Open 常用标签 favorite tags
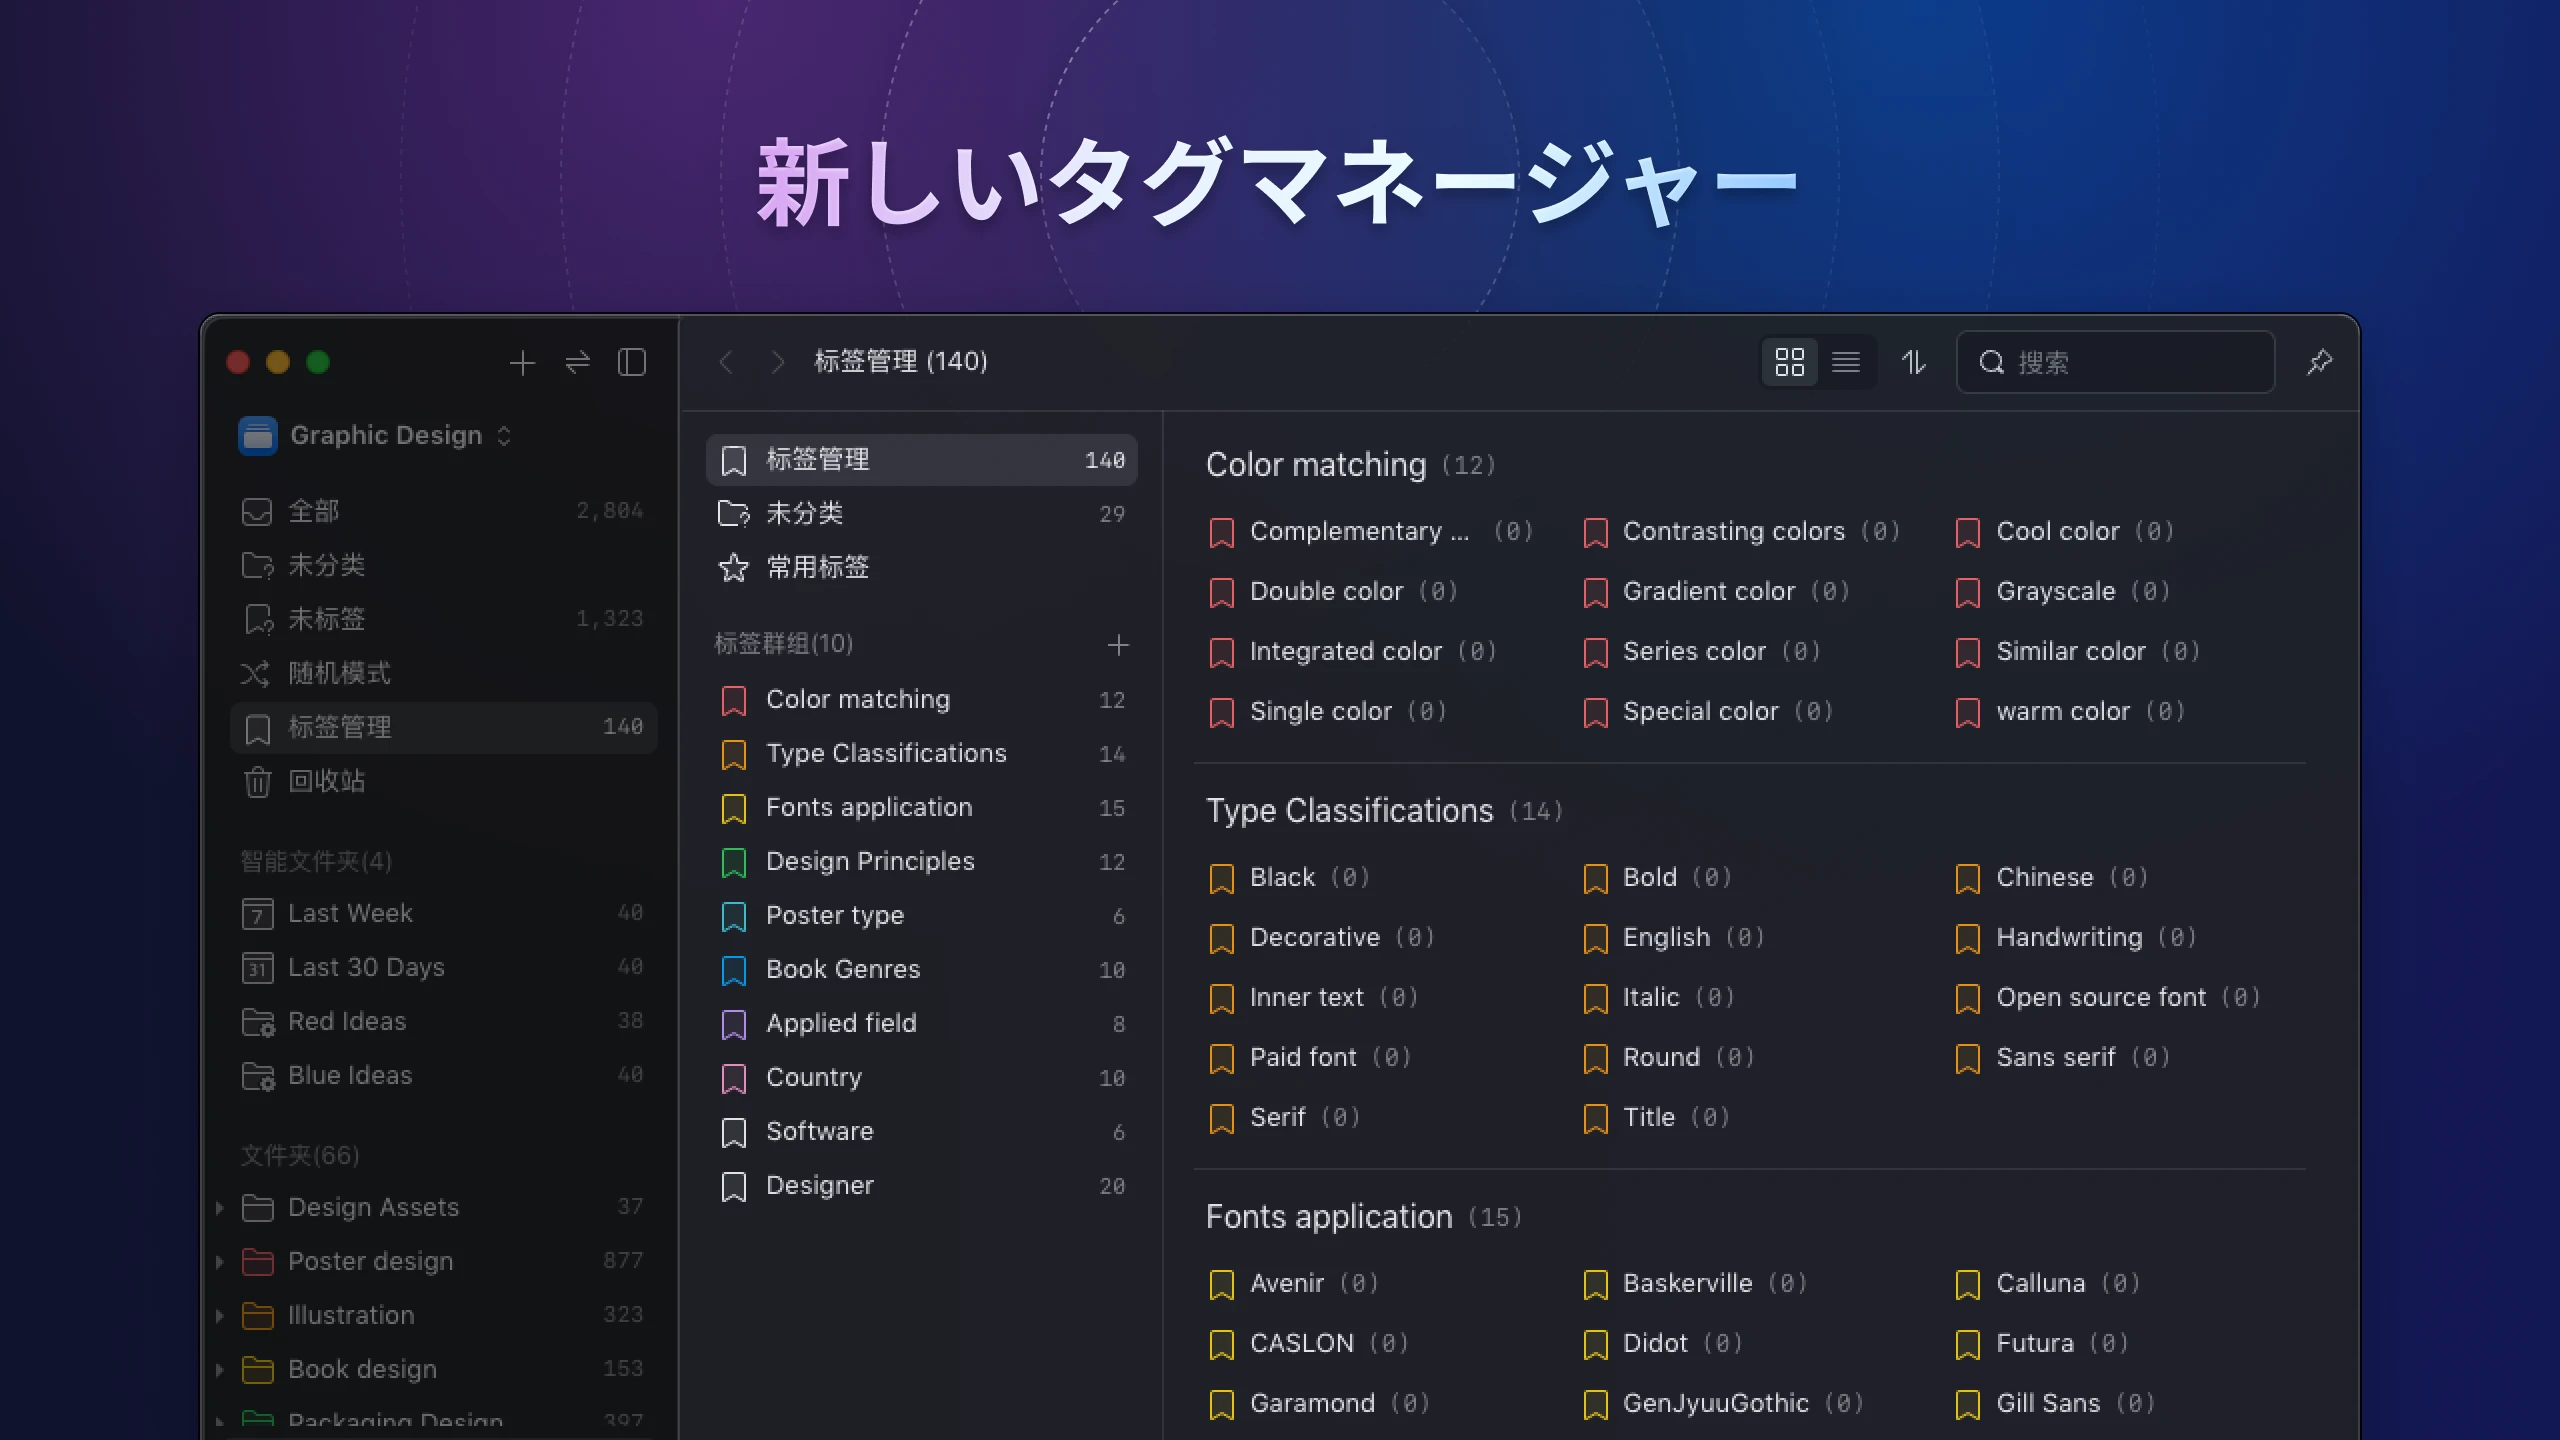The image size is (2560, 1440). pos(922,568)
